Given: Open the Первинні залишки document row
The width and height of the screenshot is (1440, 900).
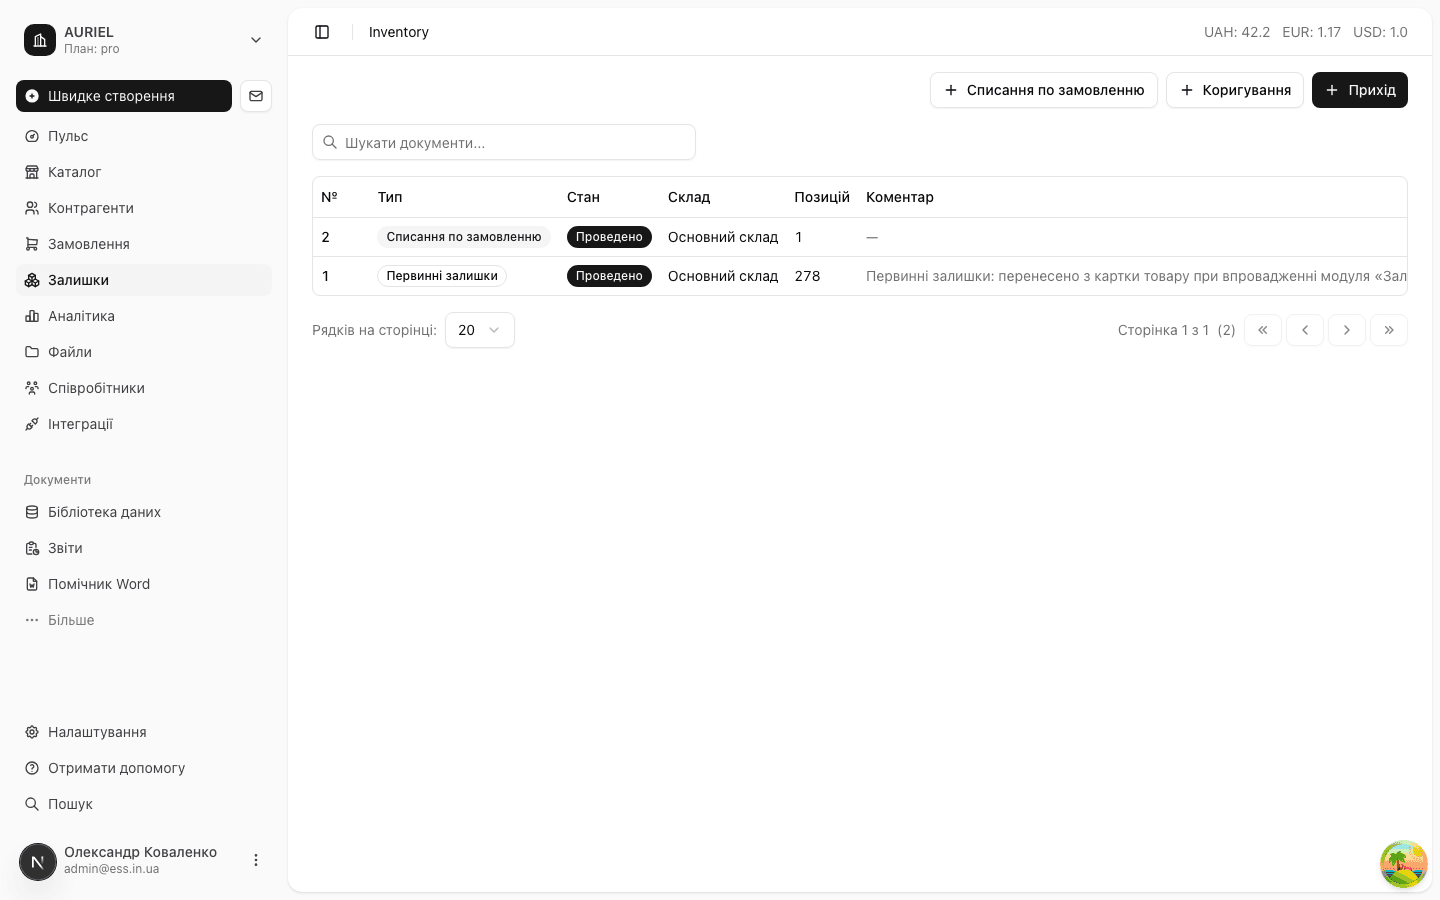Looking at the screenshot, I should (x=860, y=276).
